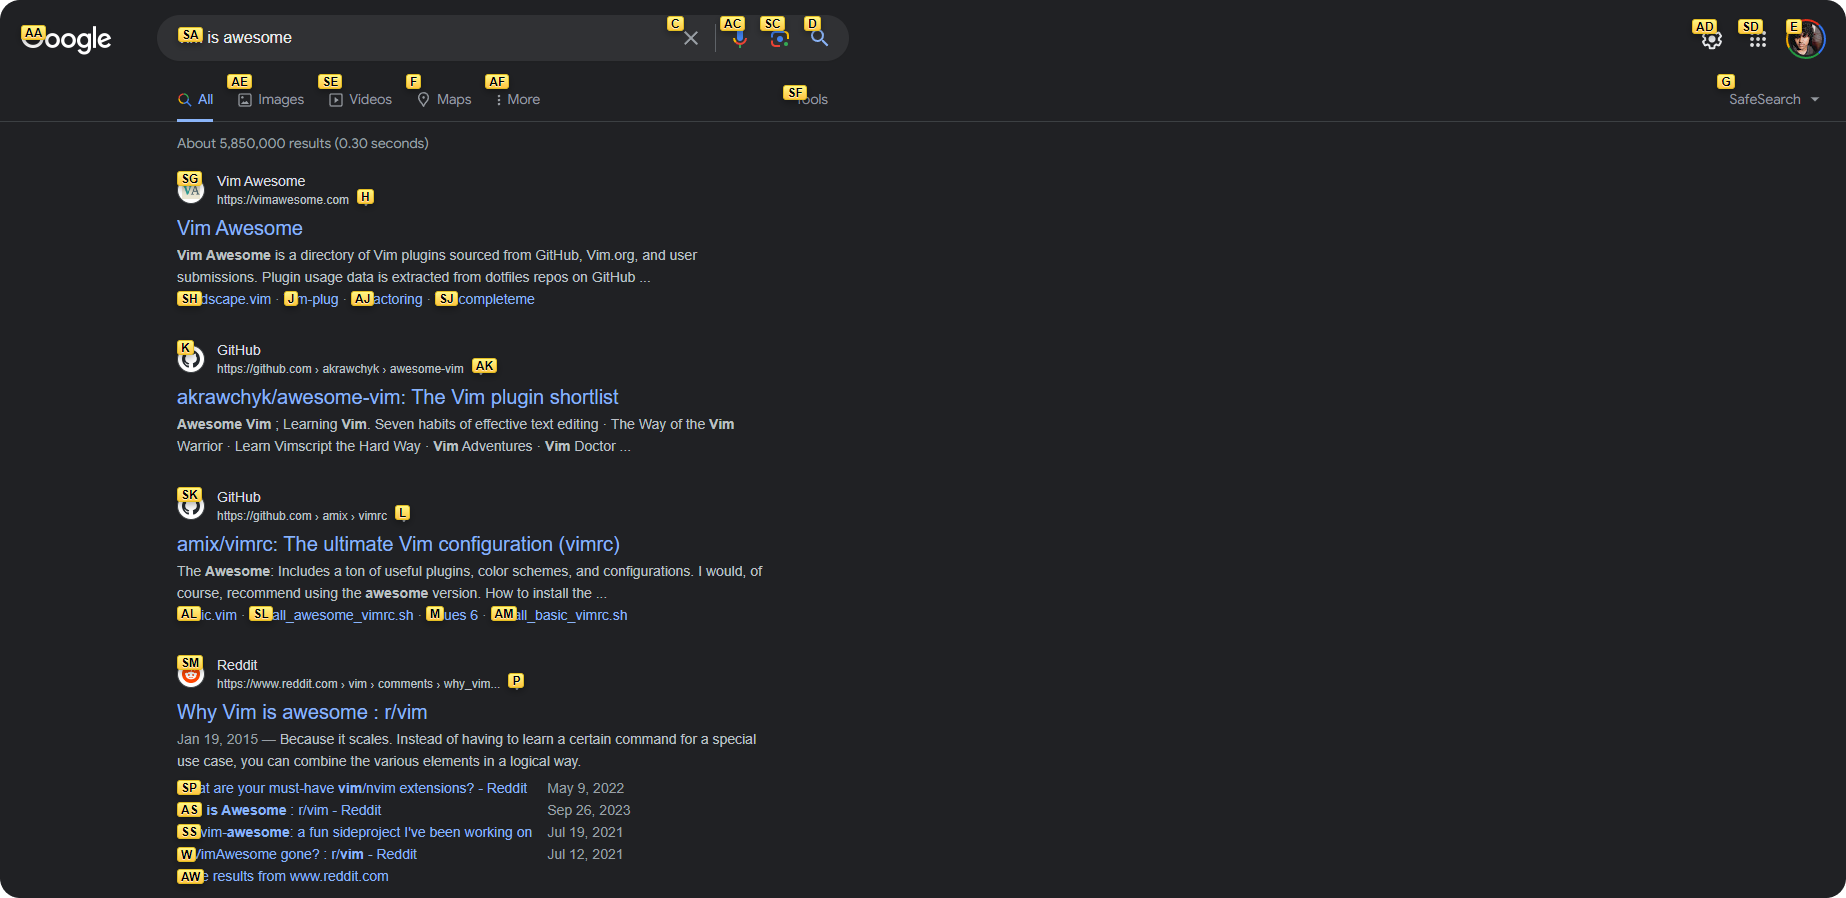Open akrawchyk/awesome-vim plugin shortlist result

[398, 397]
